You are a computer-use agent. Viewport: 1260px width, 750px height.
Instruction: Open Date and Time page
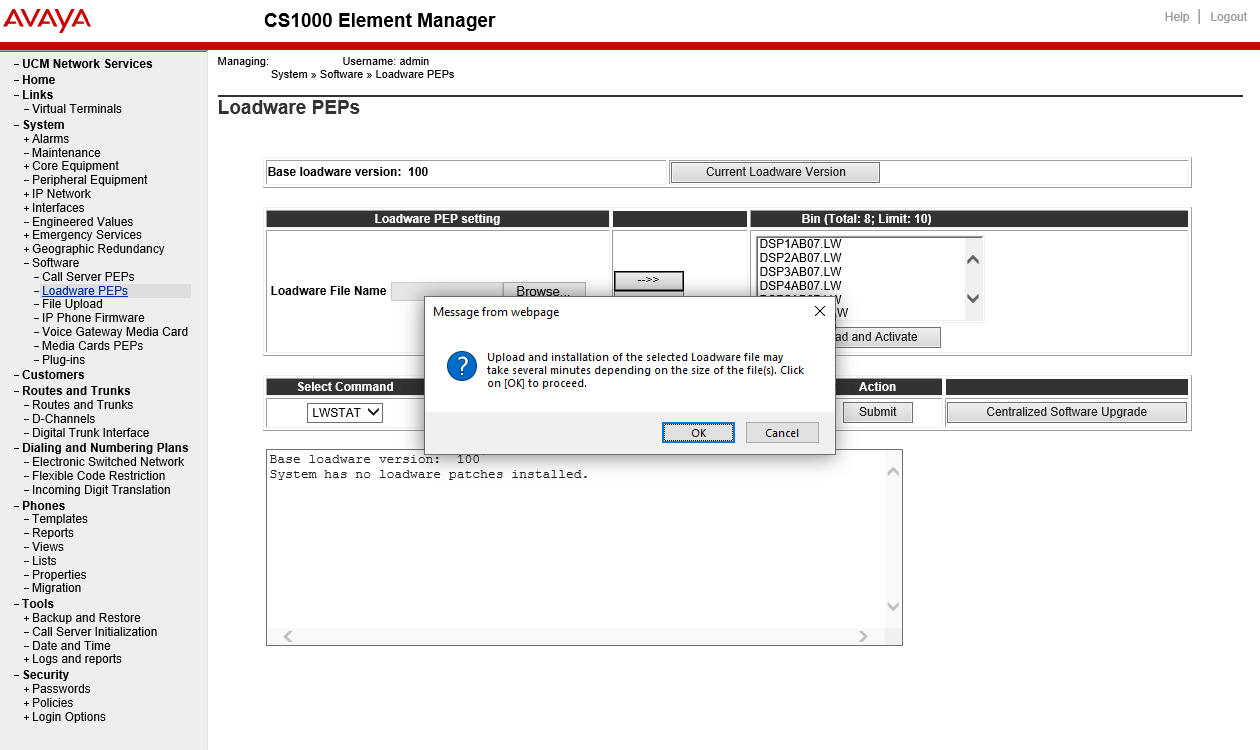click(x=71, y=646)
